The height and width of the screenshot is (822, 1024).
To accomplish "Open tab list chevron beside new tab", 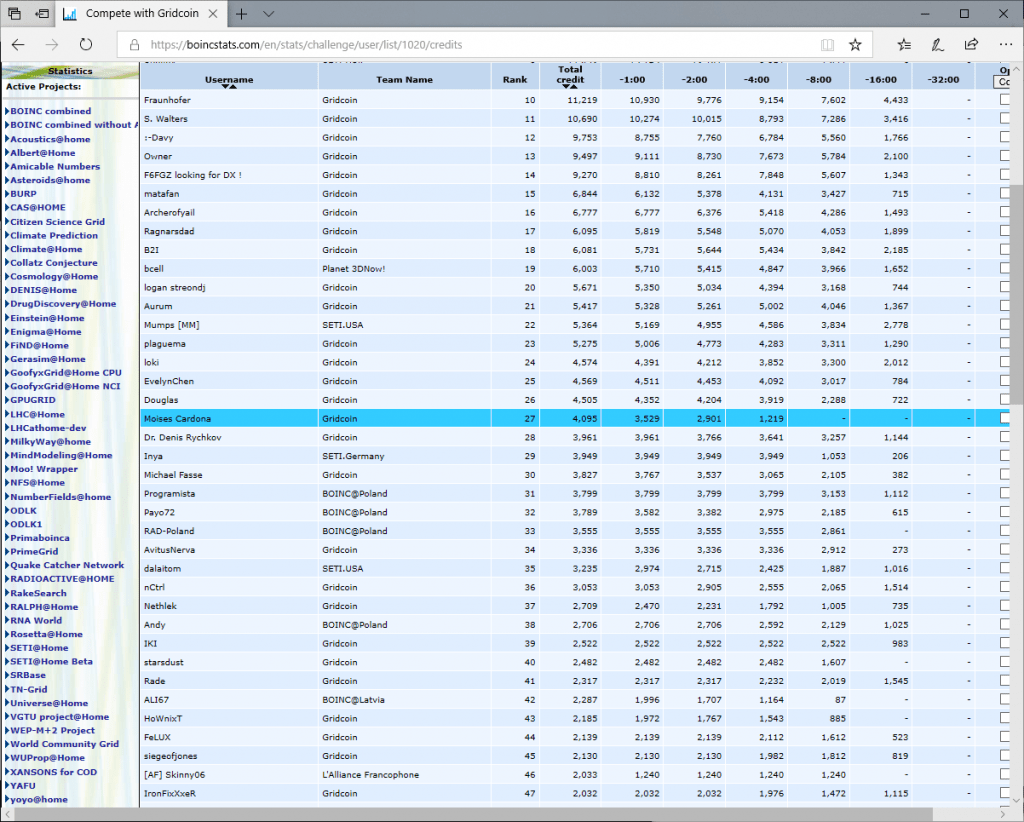I will coord(270,14).
